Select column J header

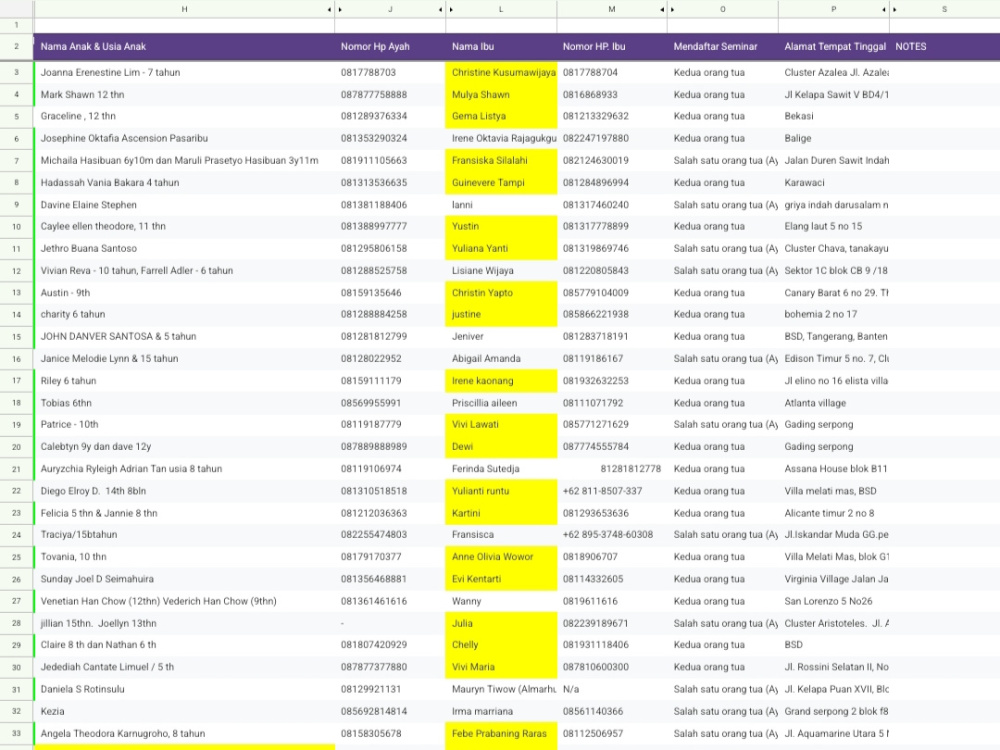click(390, 9)
